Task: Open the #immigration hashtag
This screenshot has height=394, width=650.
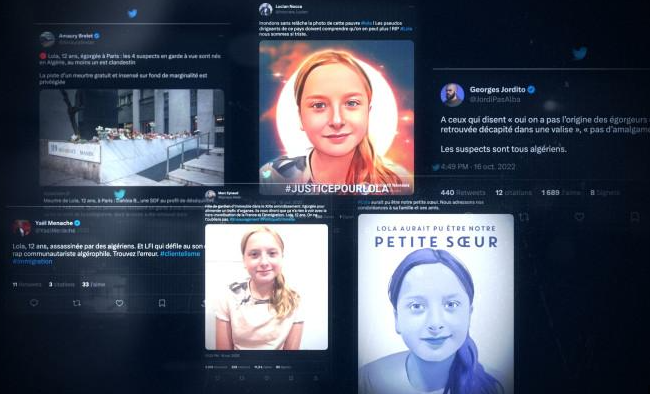Action: pyautogui.click(x=32, y=262)
